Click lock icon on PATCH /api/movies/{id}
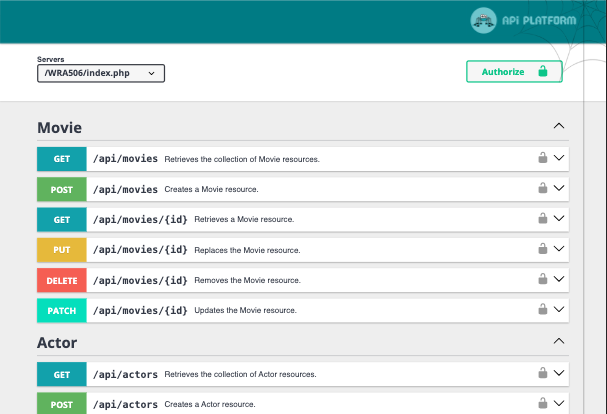607x414 pixels. [x=542, y=310]
